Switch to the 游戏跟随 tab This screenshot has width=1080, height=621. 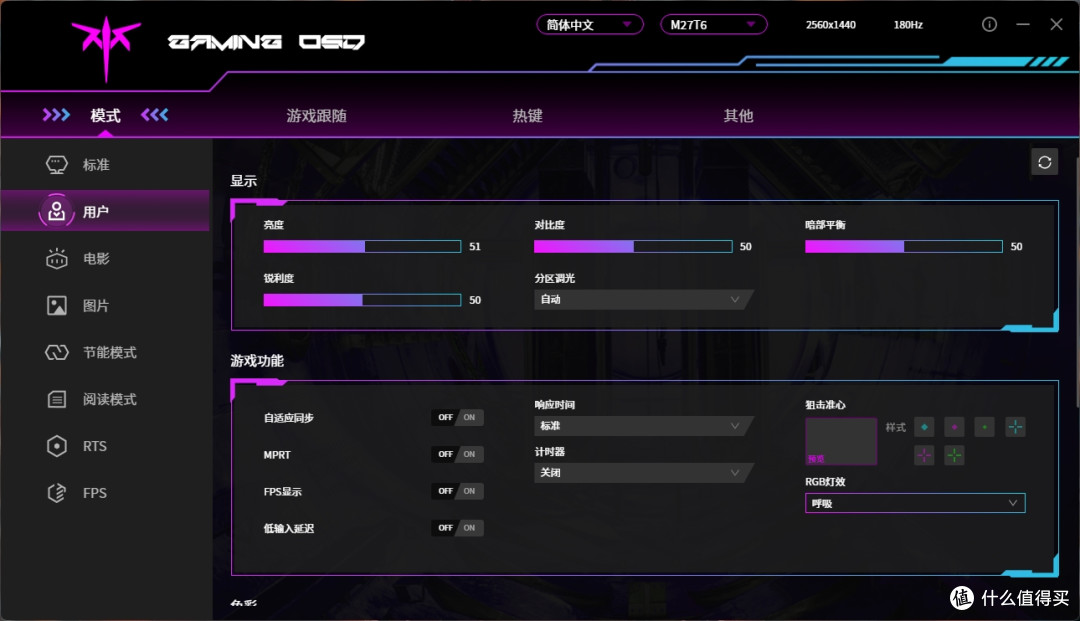coord(317,116)
